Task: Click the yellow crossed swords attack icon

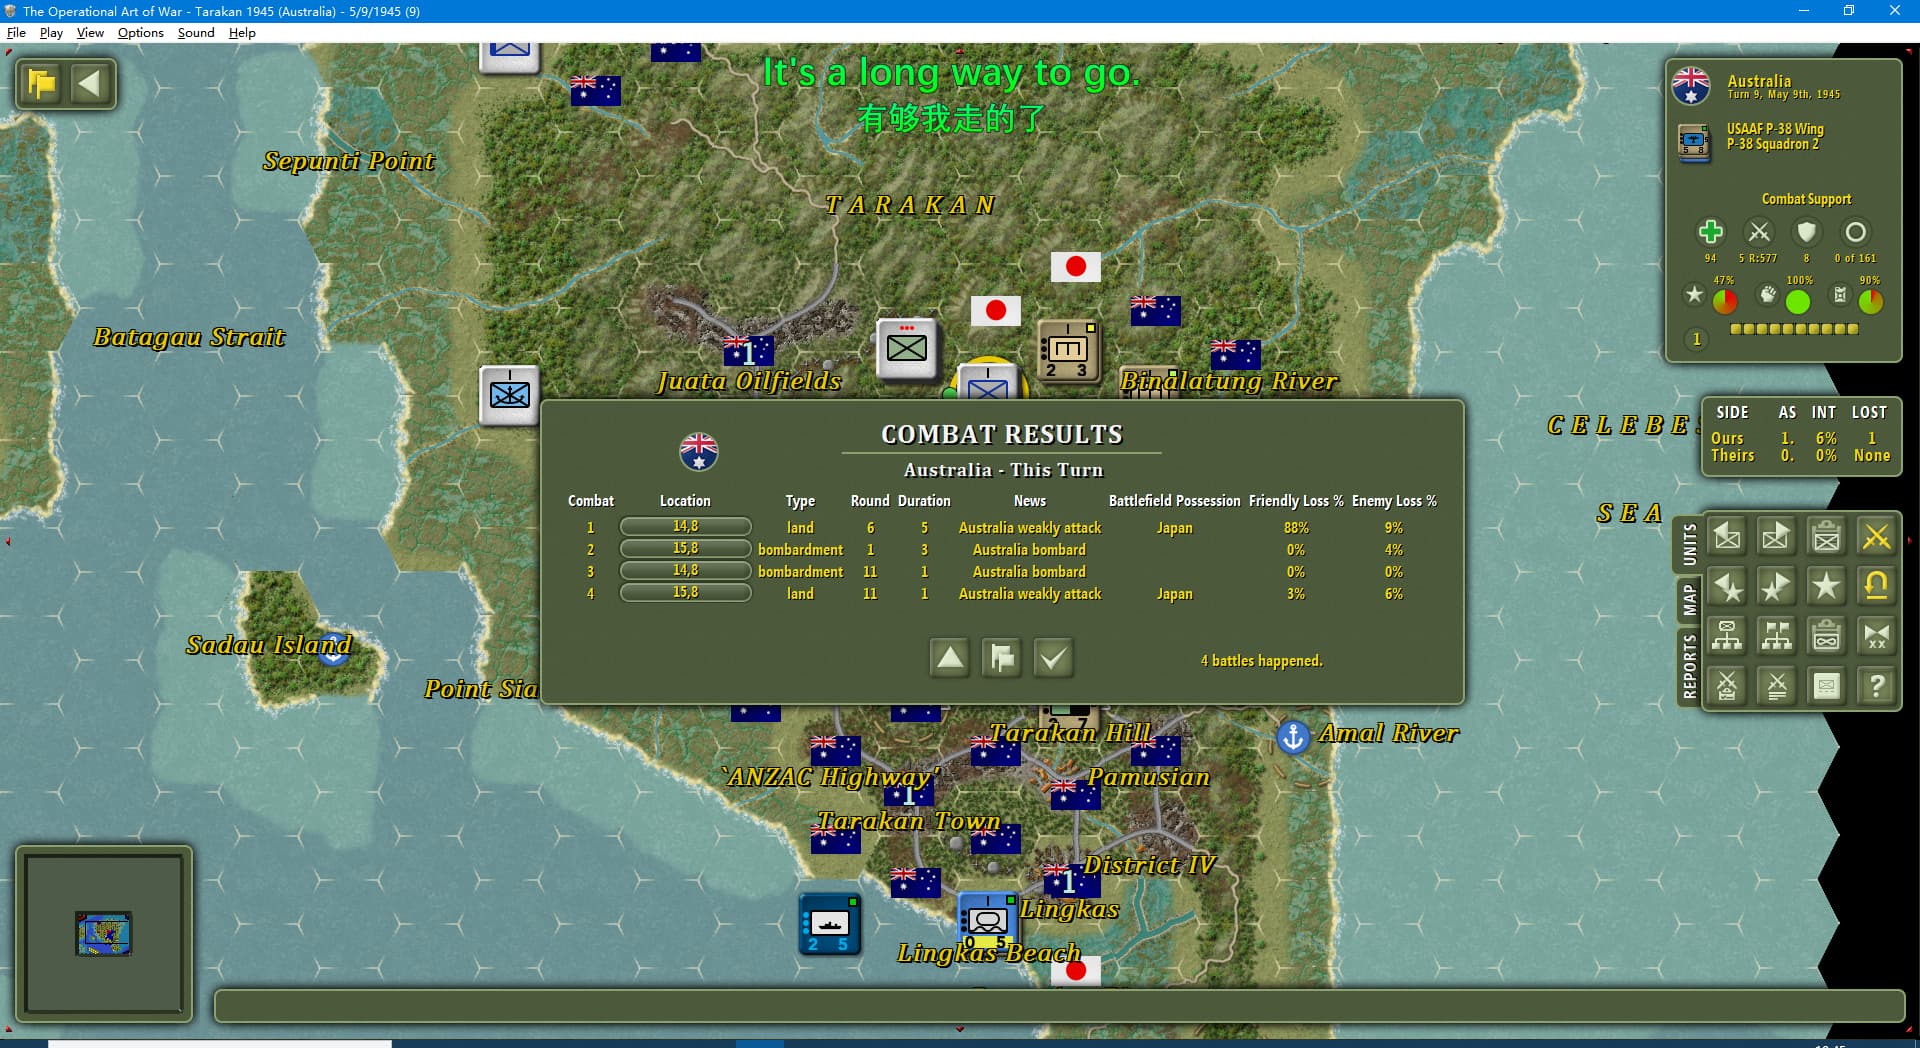Action: (x=1876, y=537)
